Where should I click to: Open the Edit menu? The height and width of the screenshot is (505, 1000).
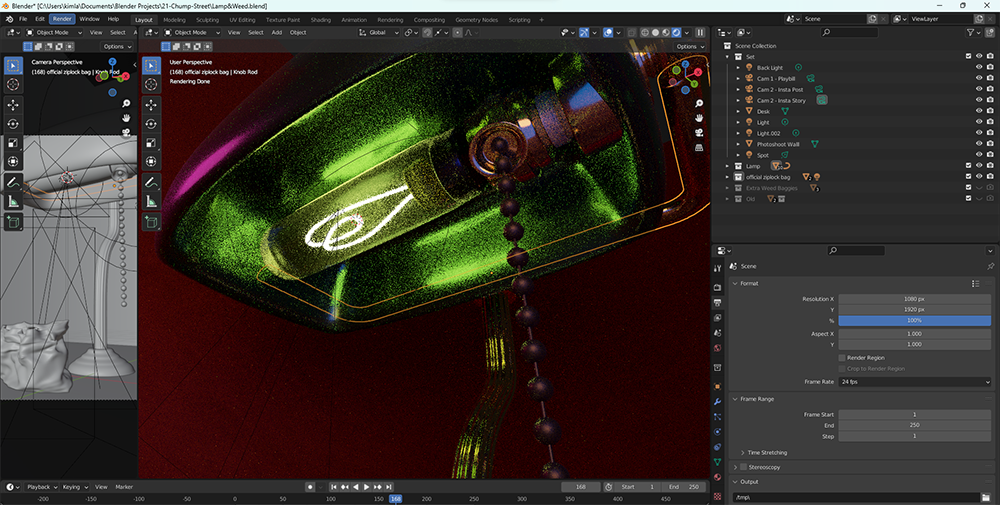pos(40,19)
